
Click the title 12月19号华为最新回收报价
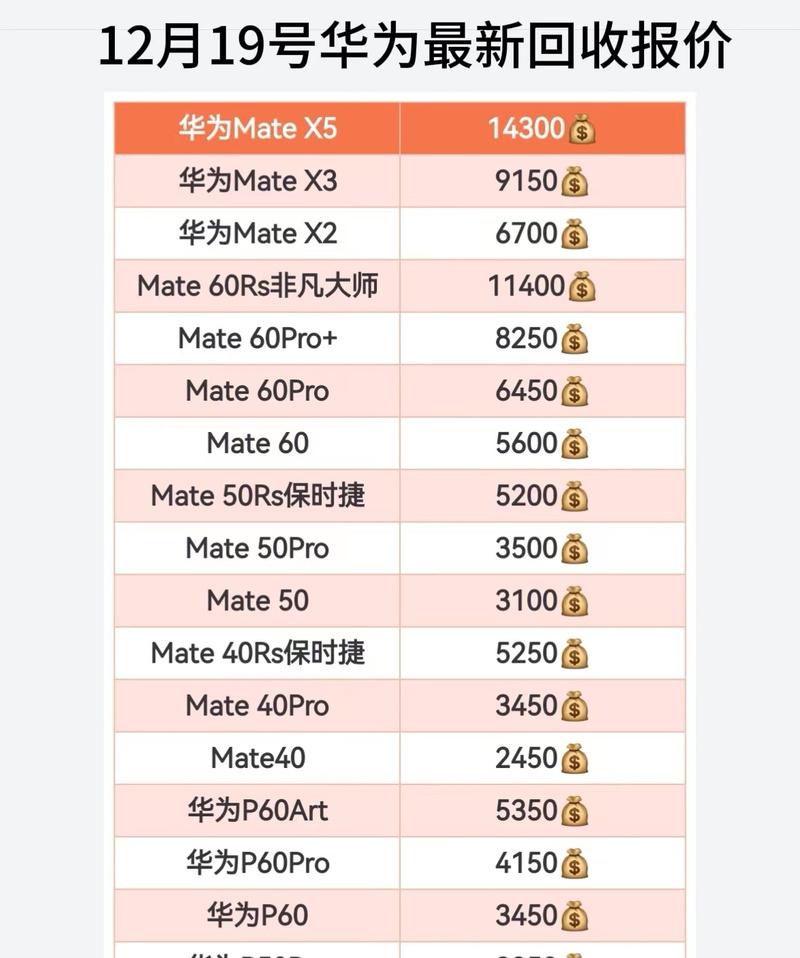pyautogui.click(x=414, y=45)
